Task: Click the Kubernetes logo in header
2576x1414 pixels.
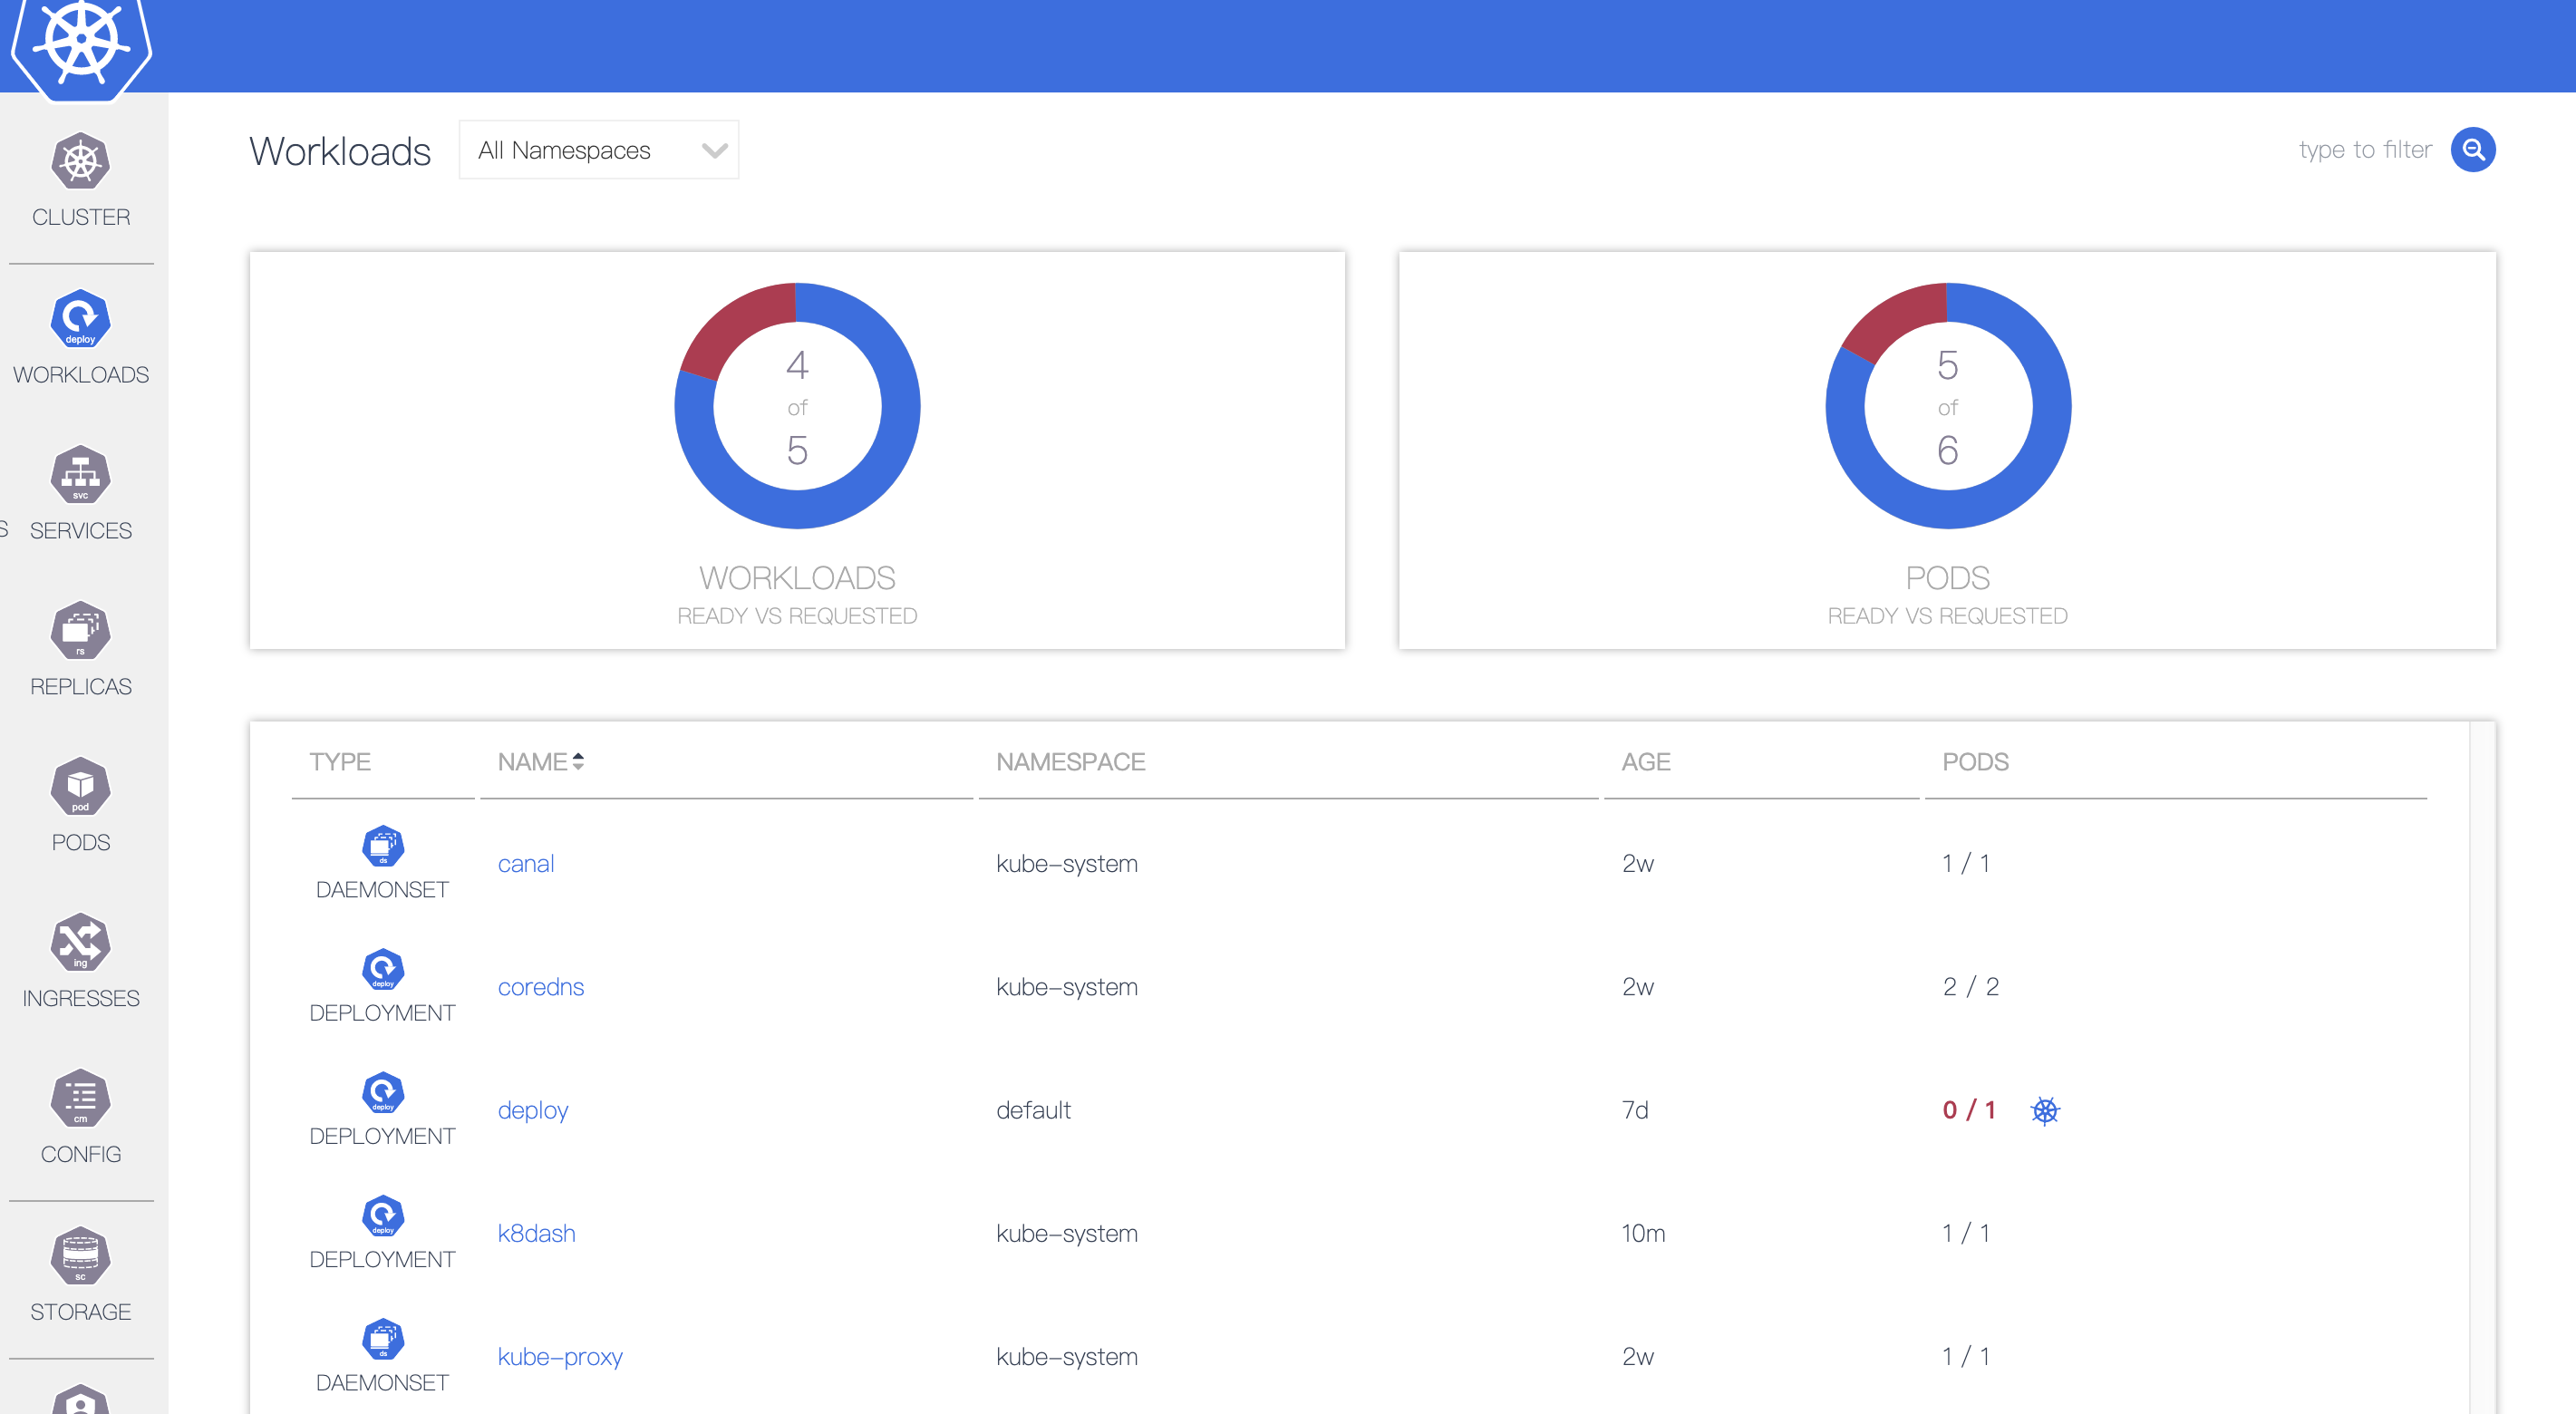Action: 81,42
